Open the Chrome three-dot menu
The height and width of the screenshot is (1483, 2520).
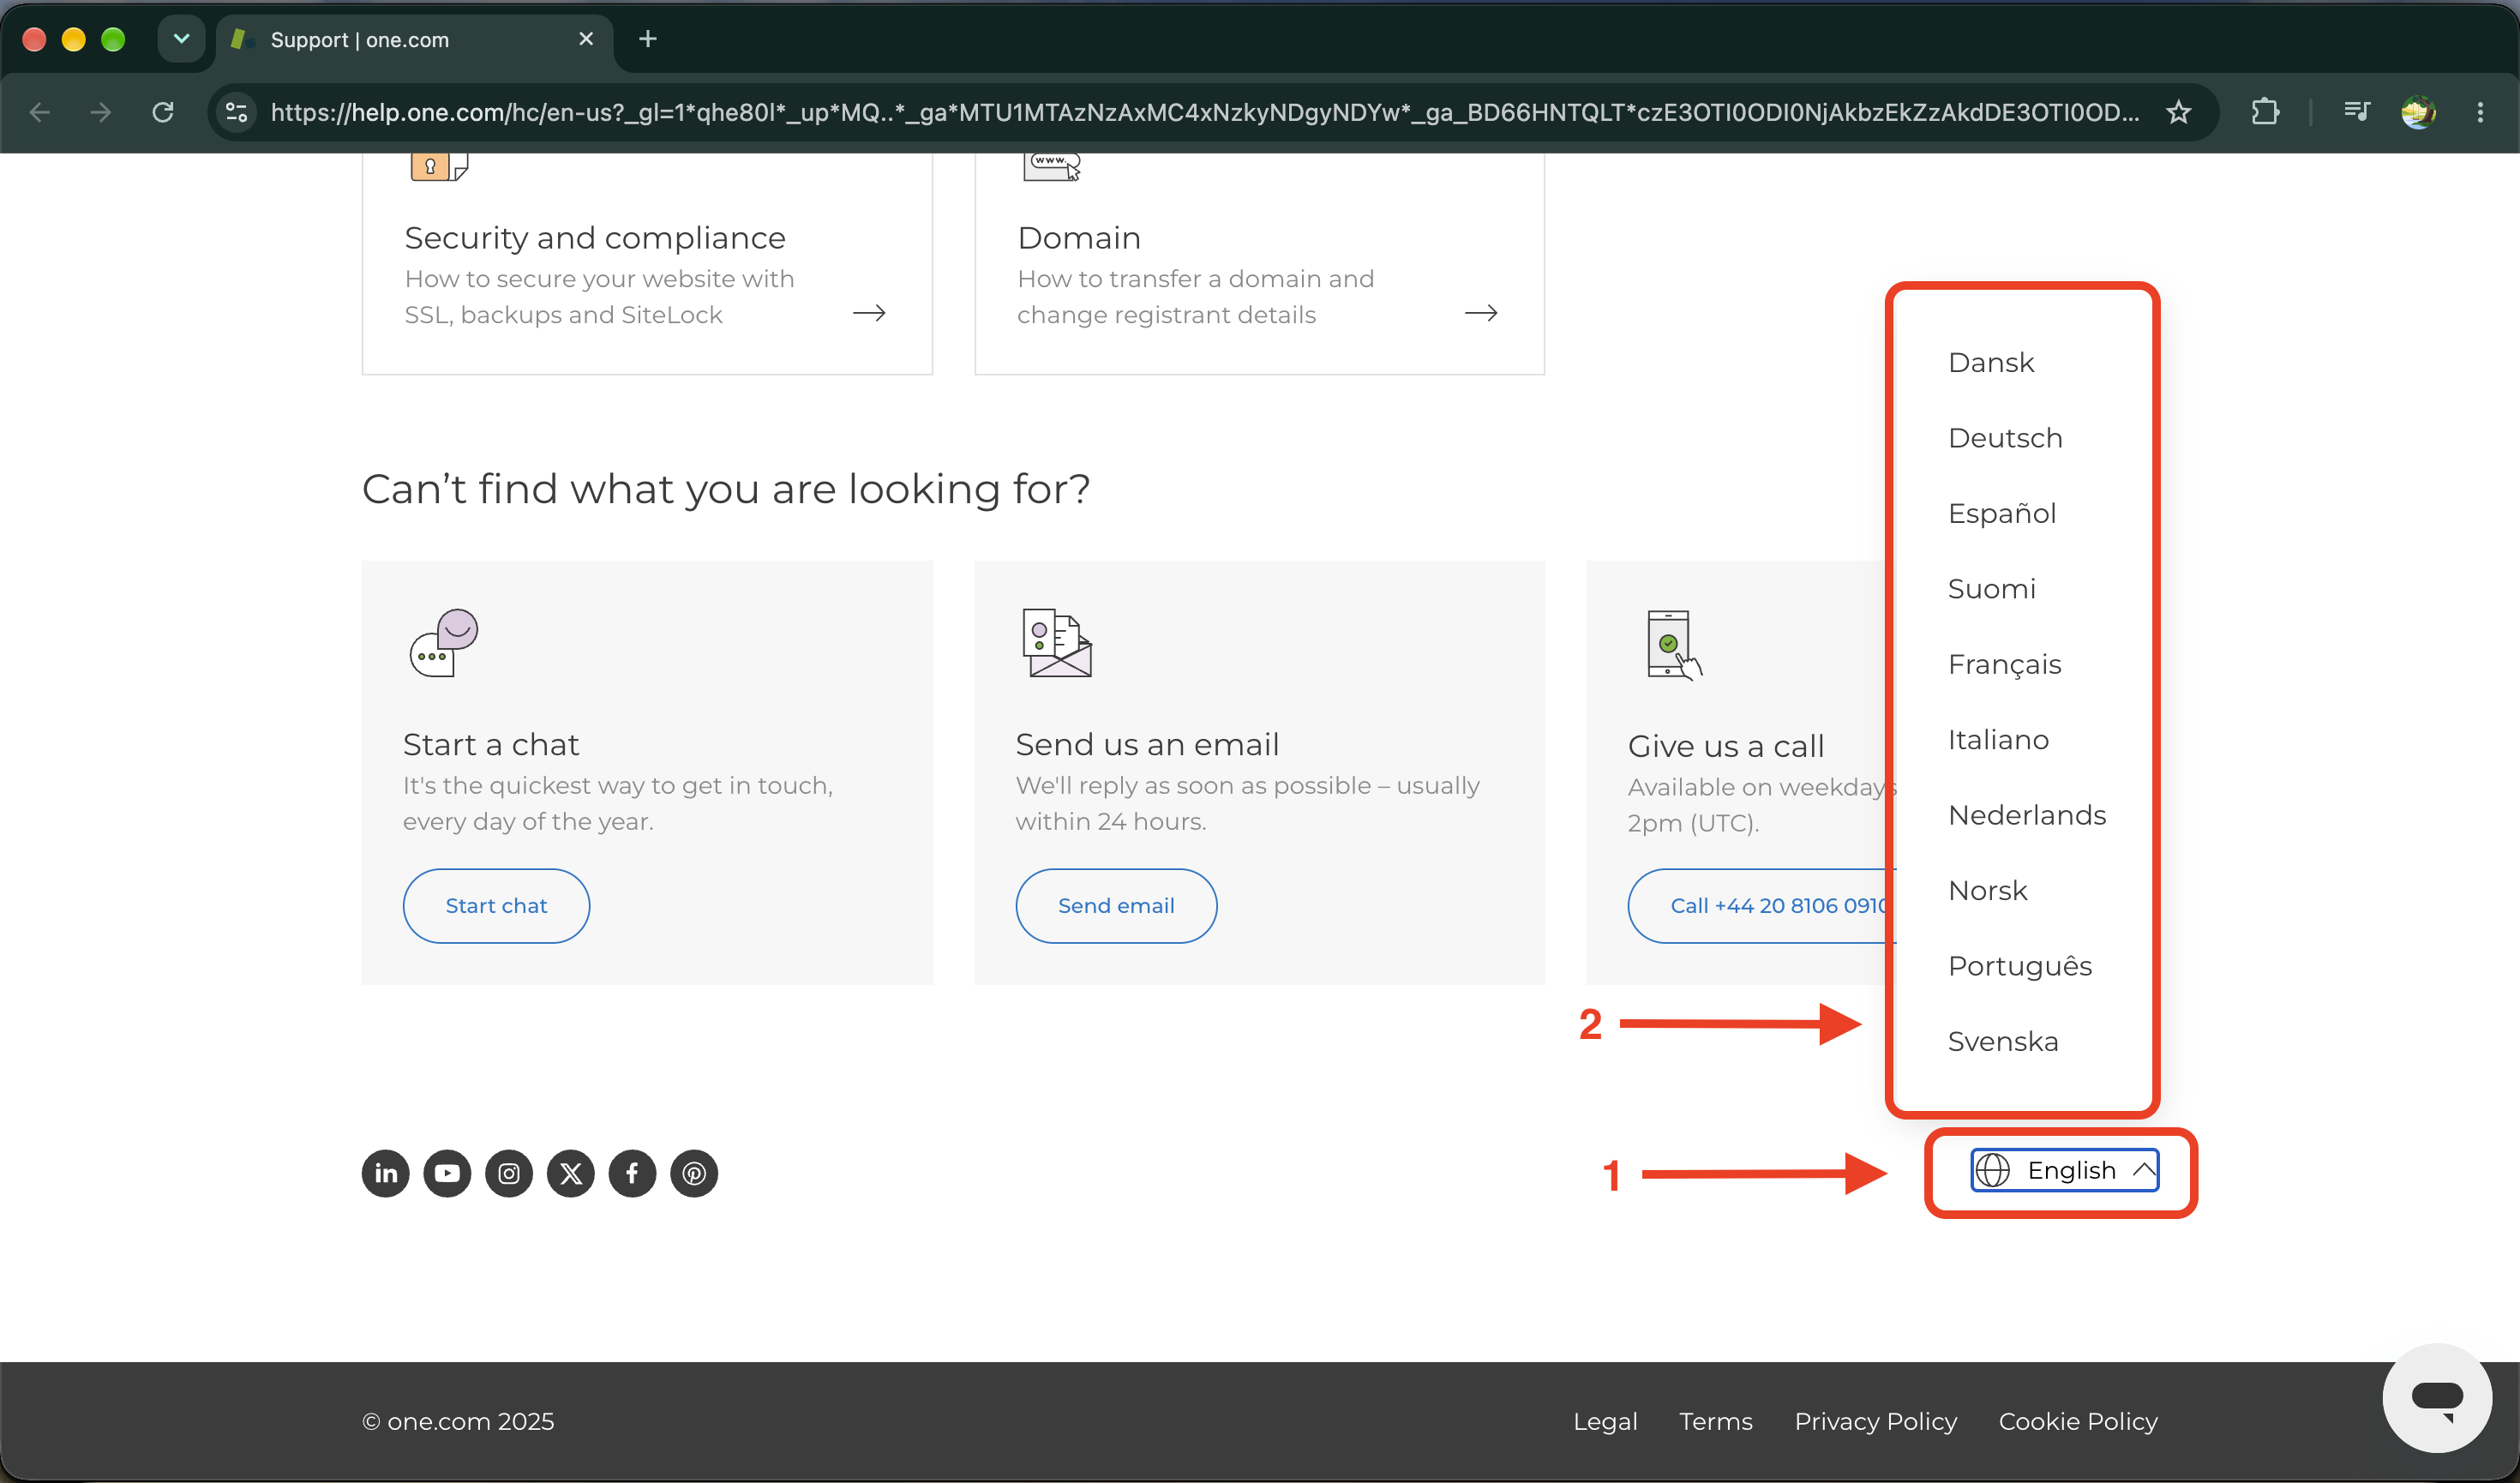coord(2480,112)
